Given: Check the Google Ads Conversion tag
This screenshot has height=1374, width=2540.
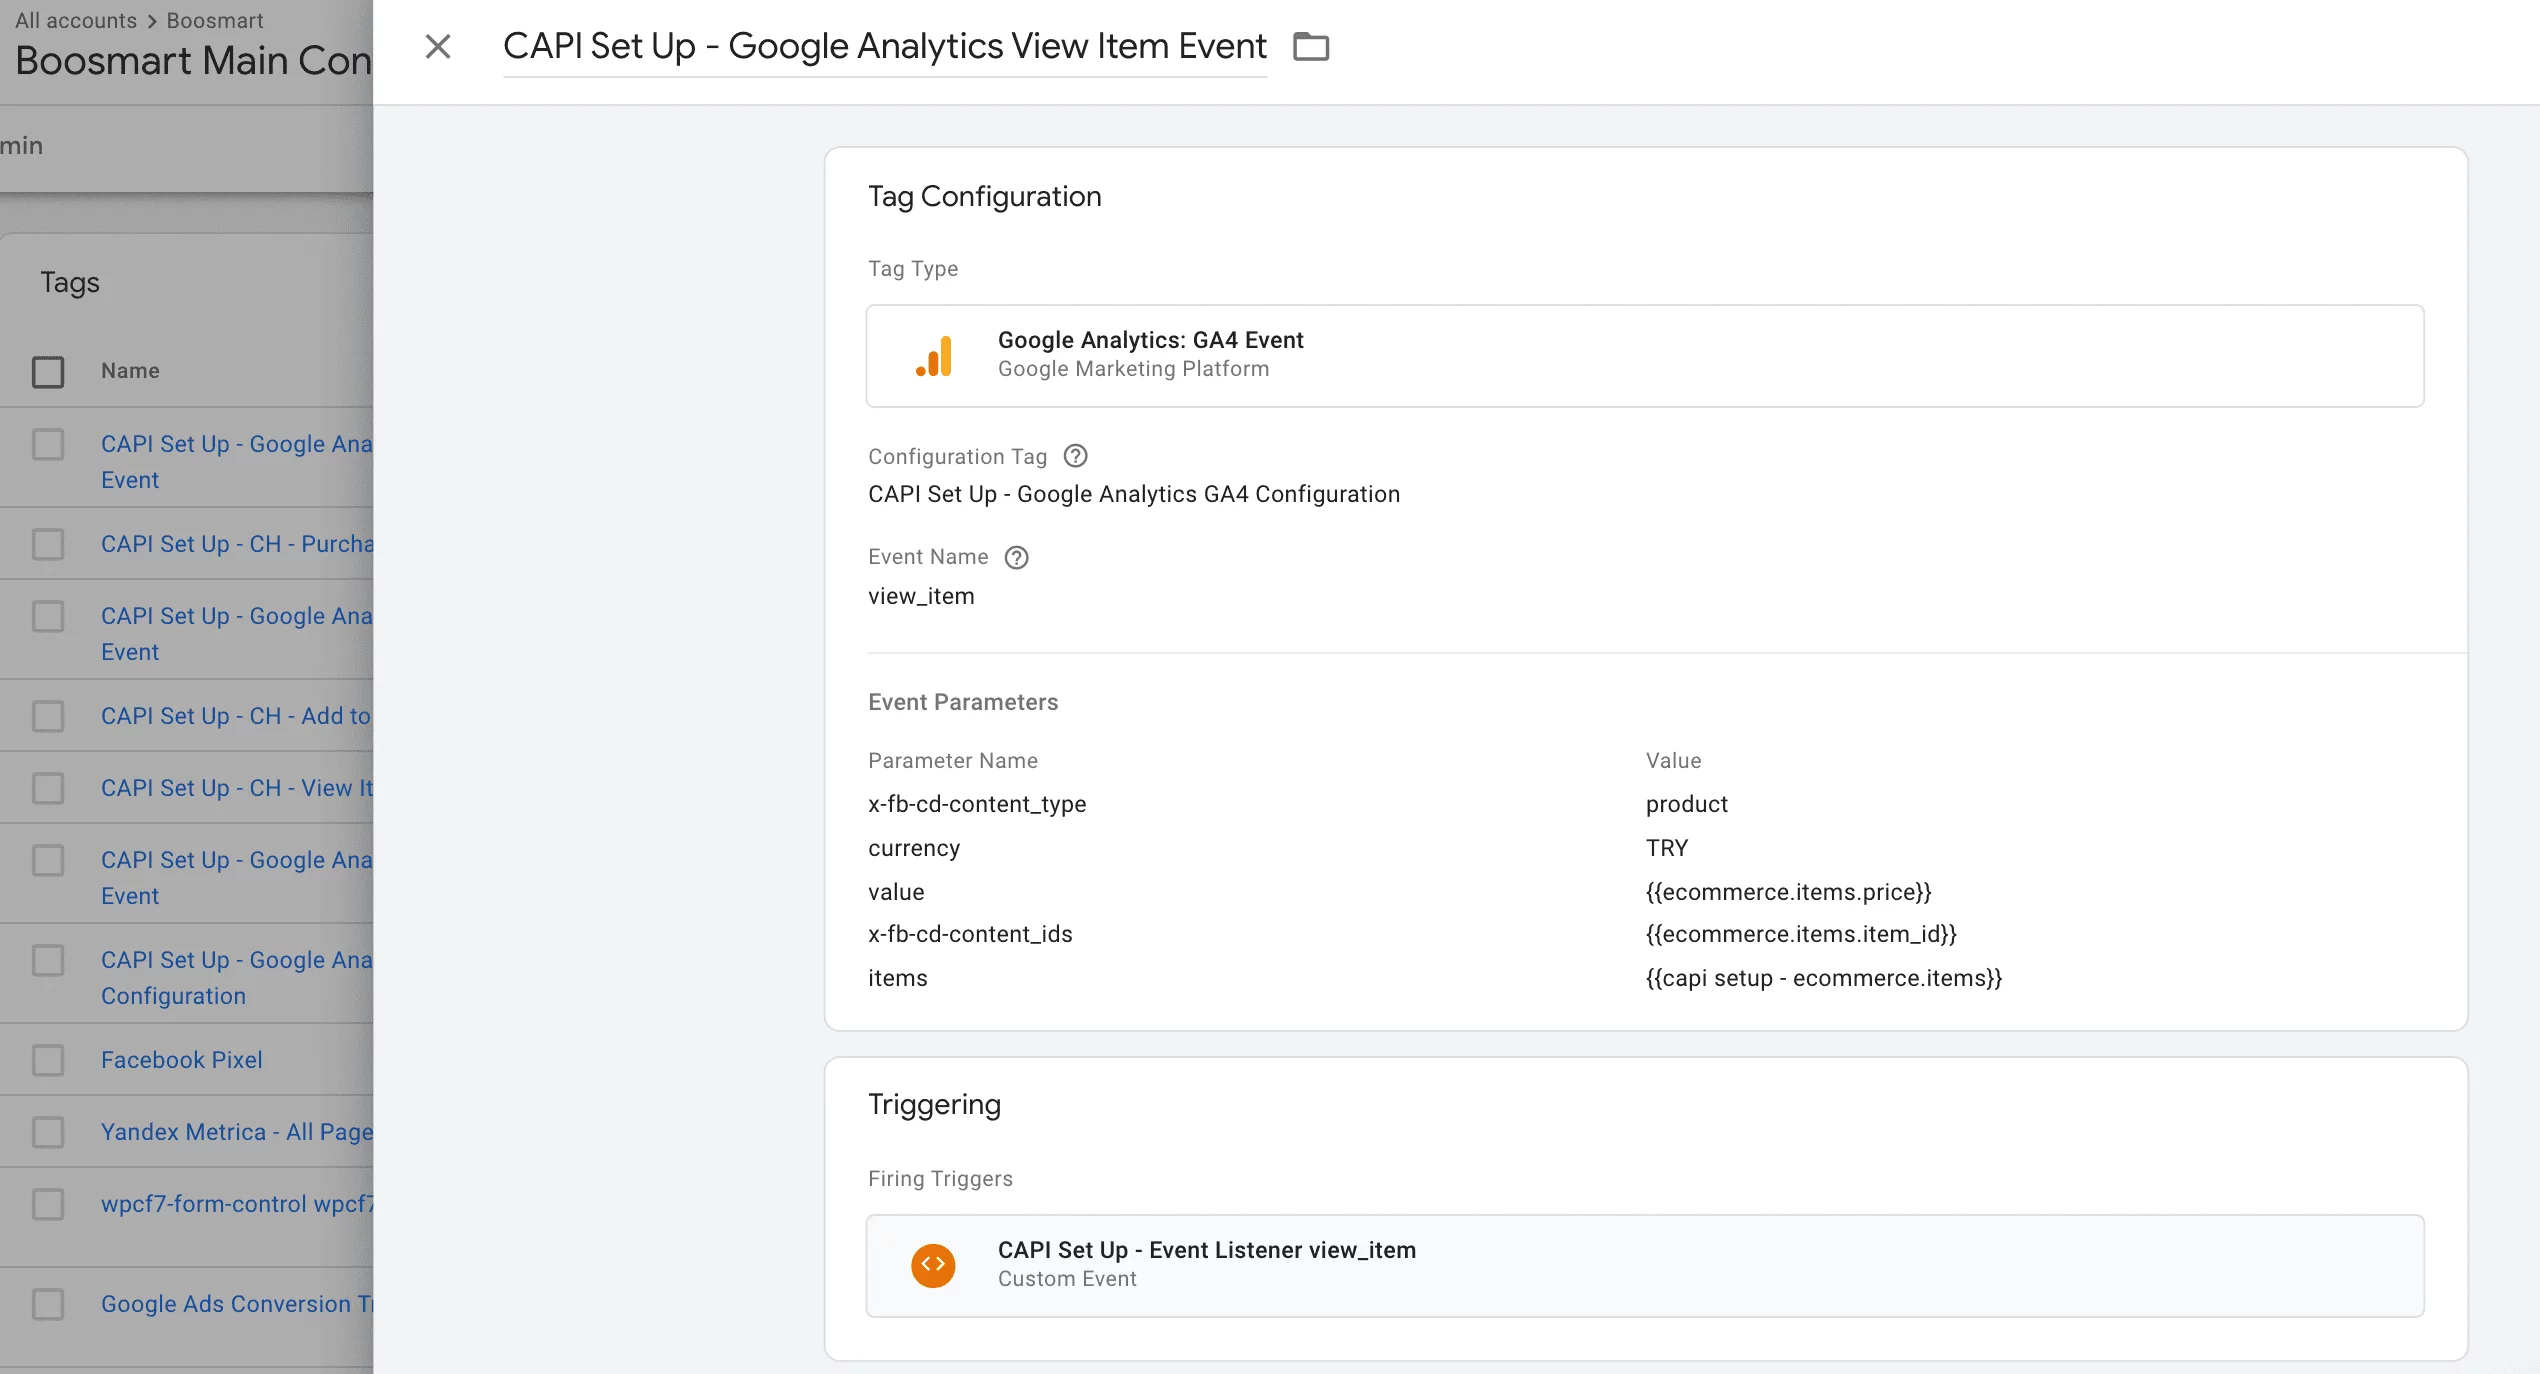Looking at the screenshot, I should click(x=48, y=1304).
